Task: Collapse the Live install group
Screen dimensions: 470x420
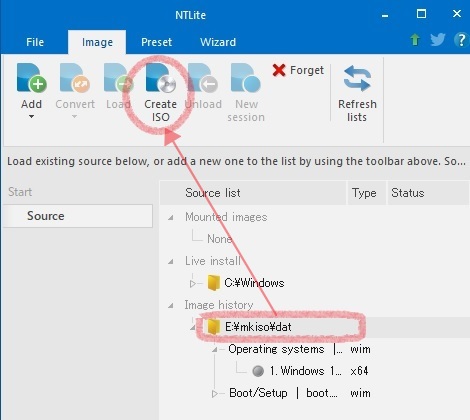Action: click(171, 261)
